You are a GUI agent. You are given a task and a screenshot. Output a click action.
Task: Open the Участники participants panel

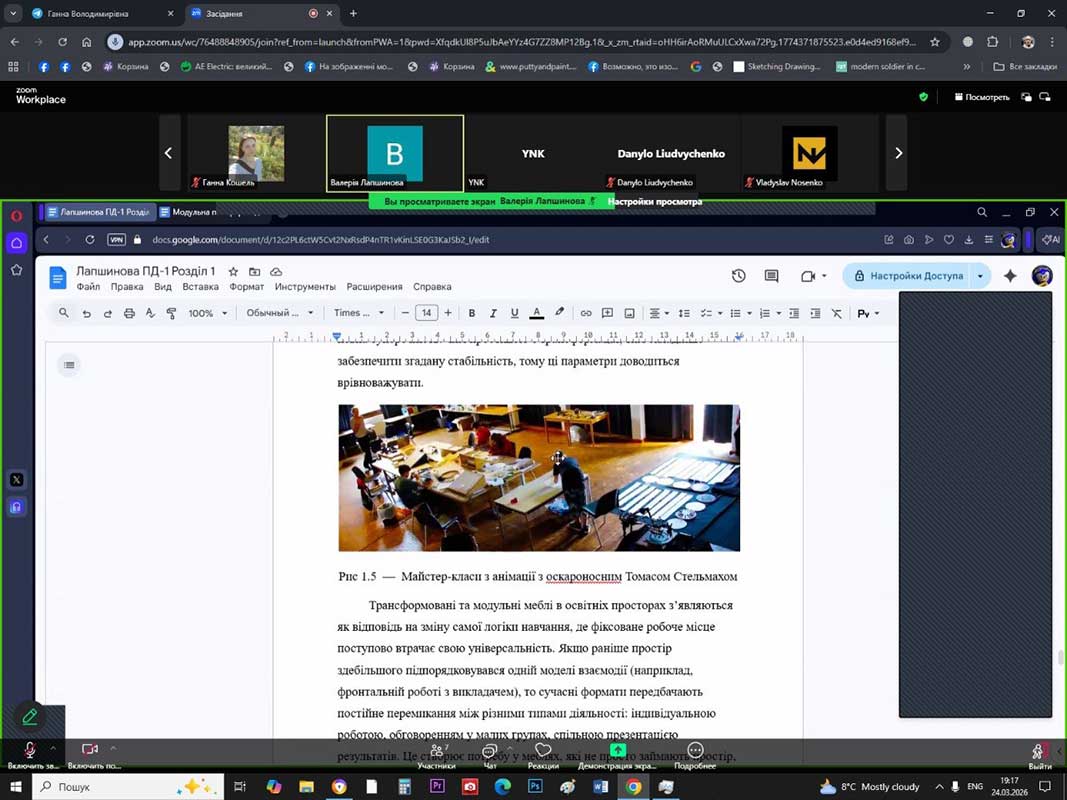pyautogui.click(x=436, y=754)
